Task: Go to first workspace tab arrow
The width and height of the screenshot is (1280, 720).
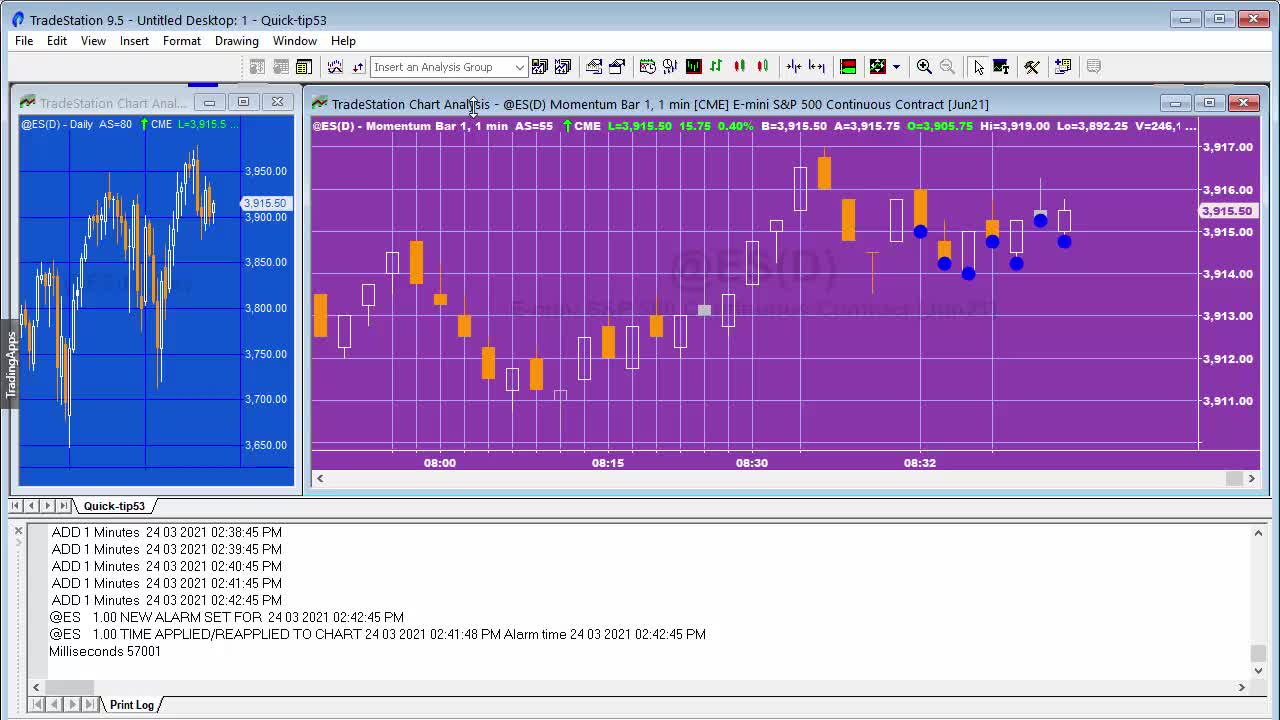Action: pyautogui.click(x=16, y=506)
